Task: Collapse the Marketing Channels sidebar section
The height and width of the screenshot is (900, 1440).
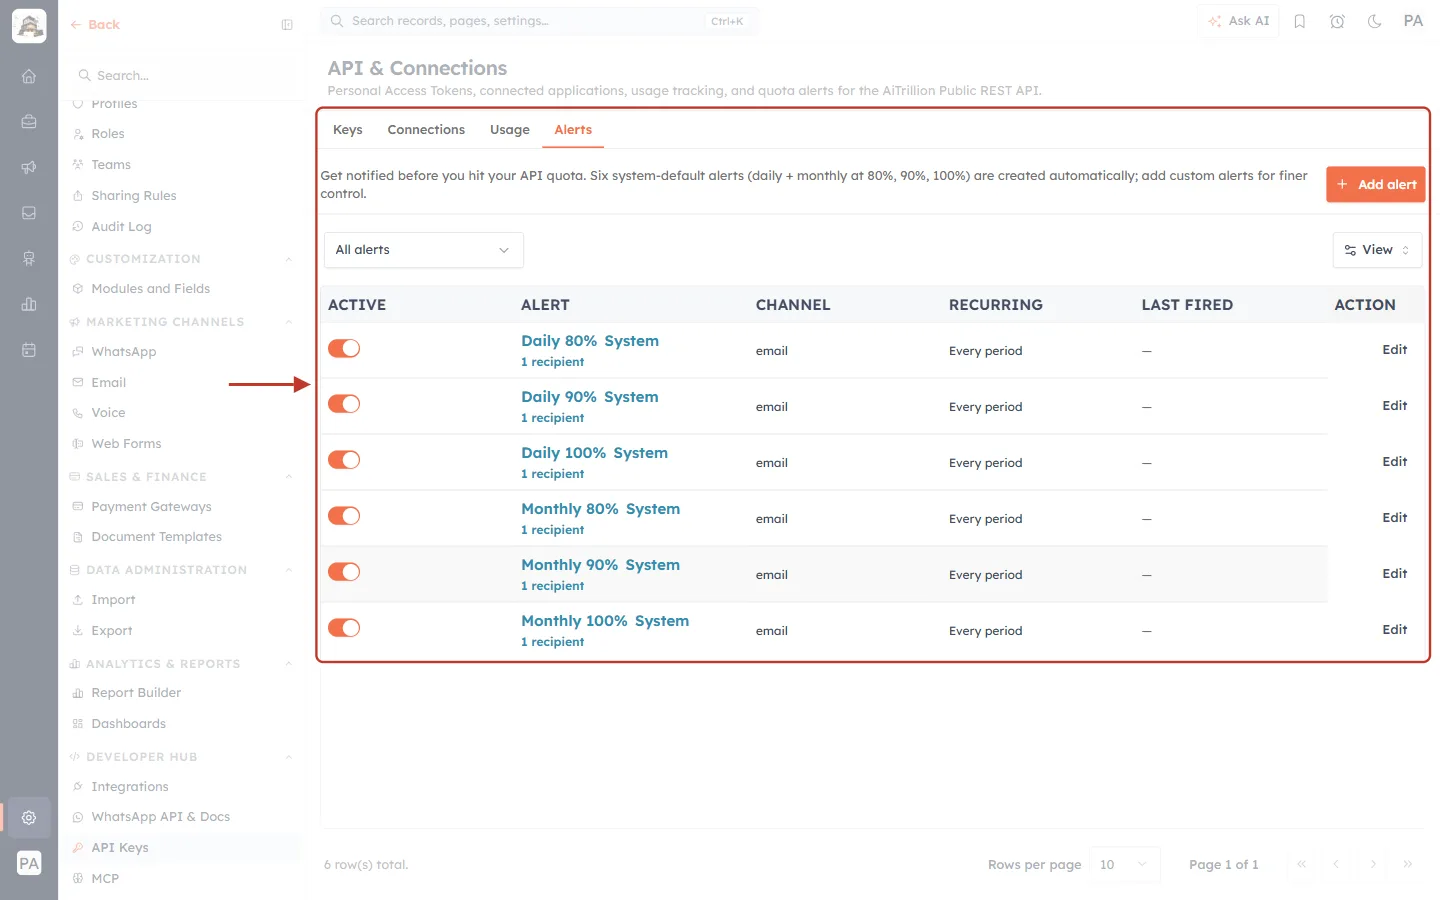Action: [x=288, y=322]
